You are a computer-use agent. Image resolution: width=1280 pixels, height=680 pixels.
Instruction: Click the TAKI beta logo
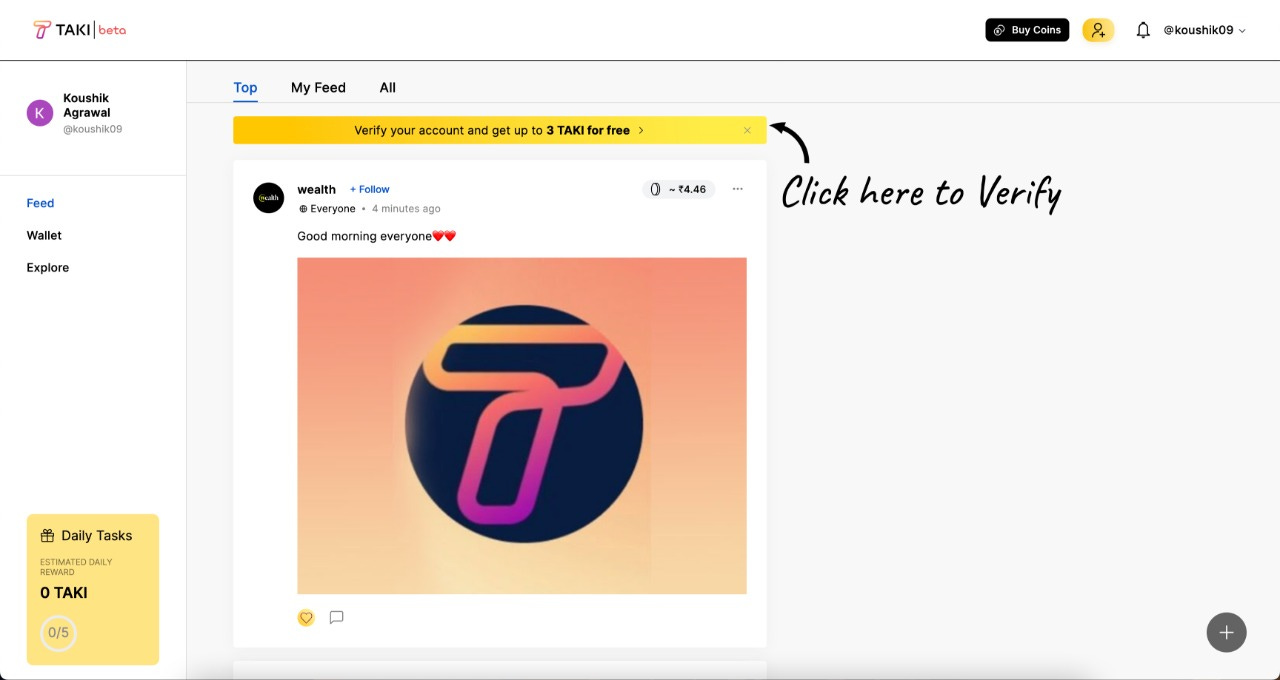pyautogui.click(x=80, y=30)
